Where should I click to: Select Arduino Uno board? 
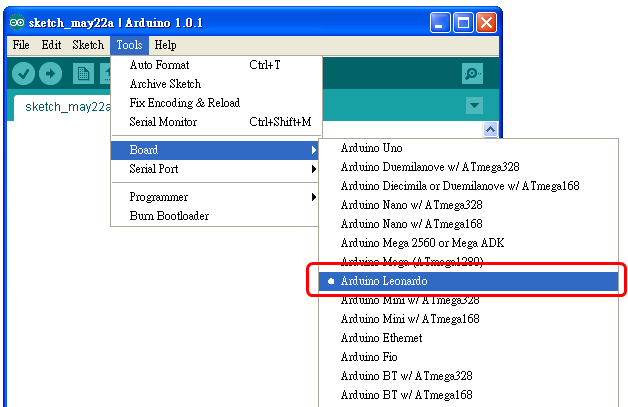click(469, 148)
